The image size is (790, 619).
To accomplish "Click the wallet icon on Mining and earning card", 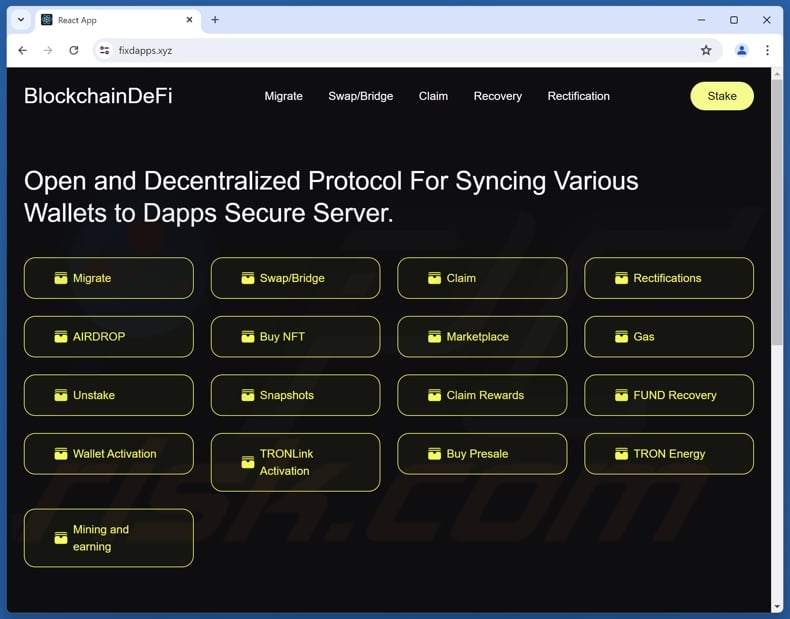I will pyautogui.click(x=61, y=538).
